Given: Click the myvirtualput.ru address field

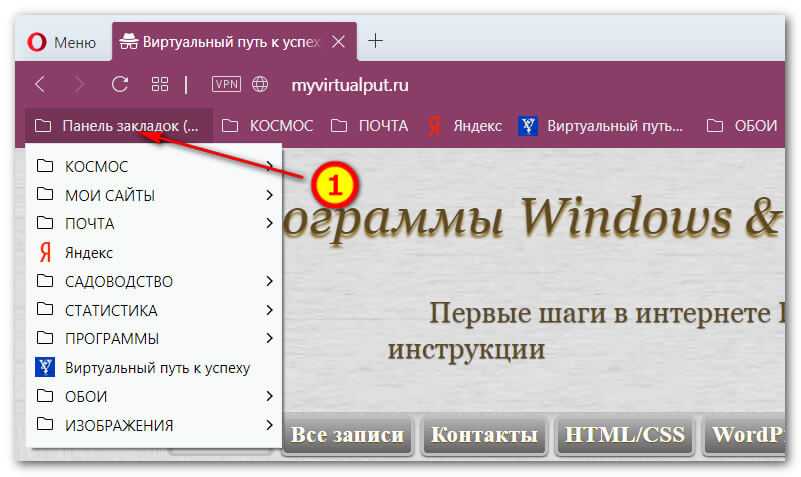Looking at the screenshot, I should coord(350,85).
